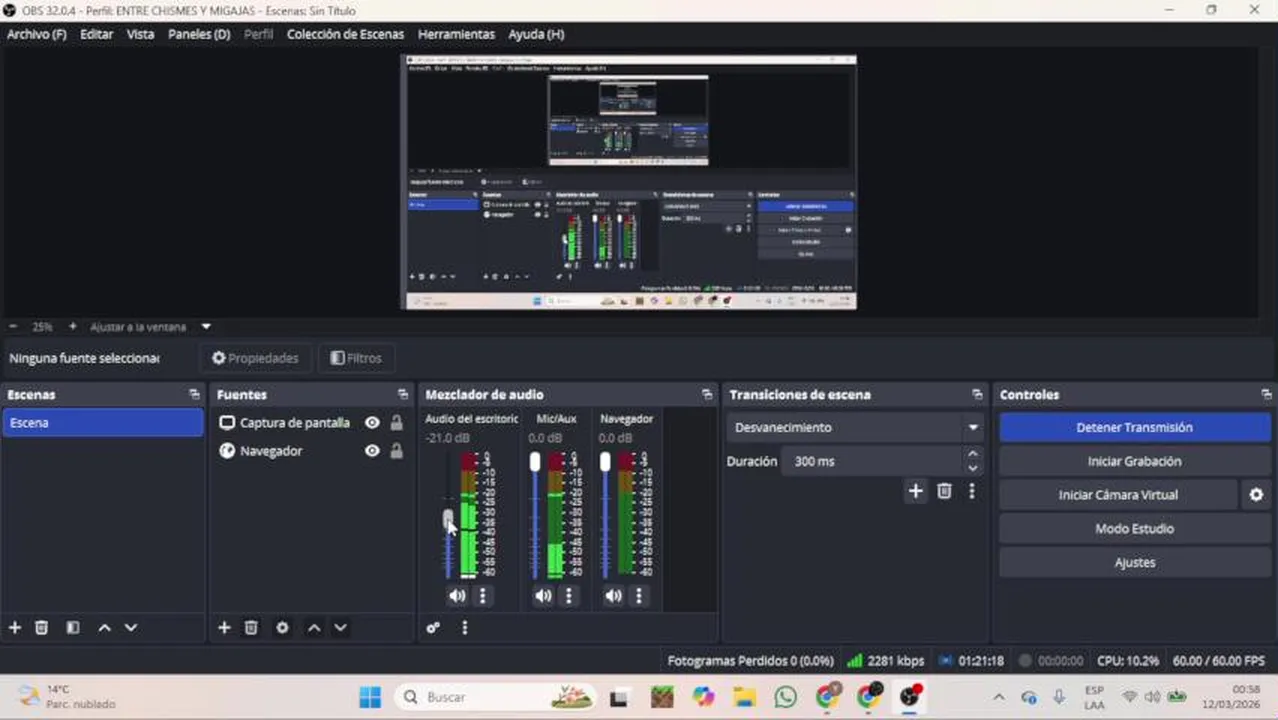Unlock Captura de pantalla source lock
The image size is (1278, 720).
tap(397, 423)
